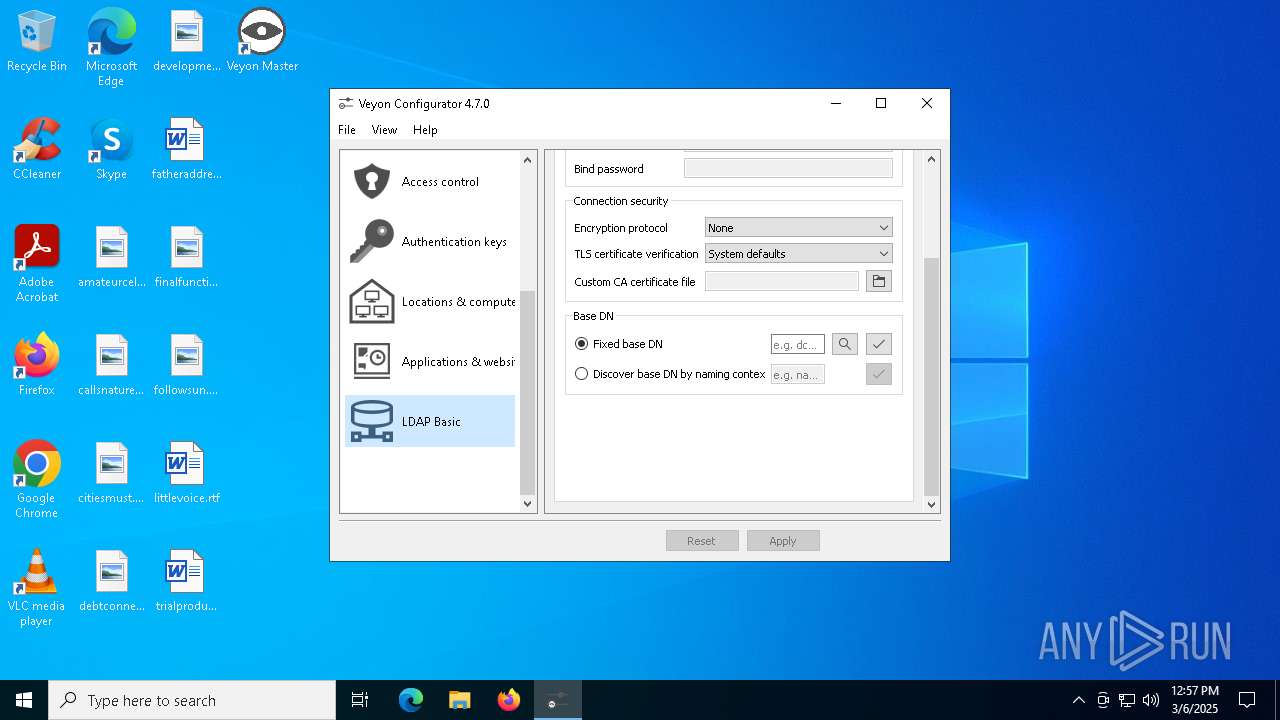This screenshot has height=720, width=1280.
Task: Open Edge from the taskbar
Action: 411,700
